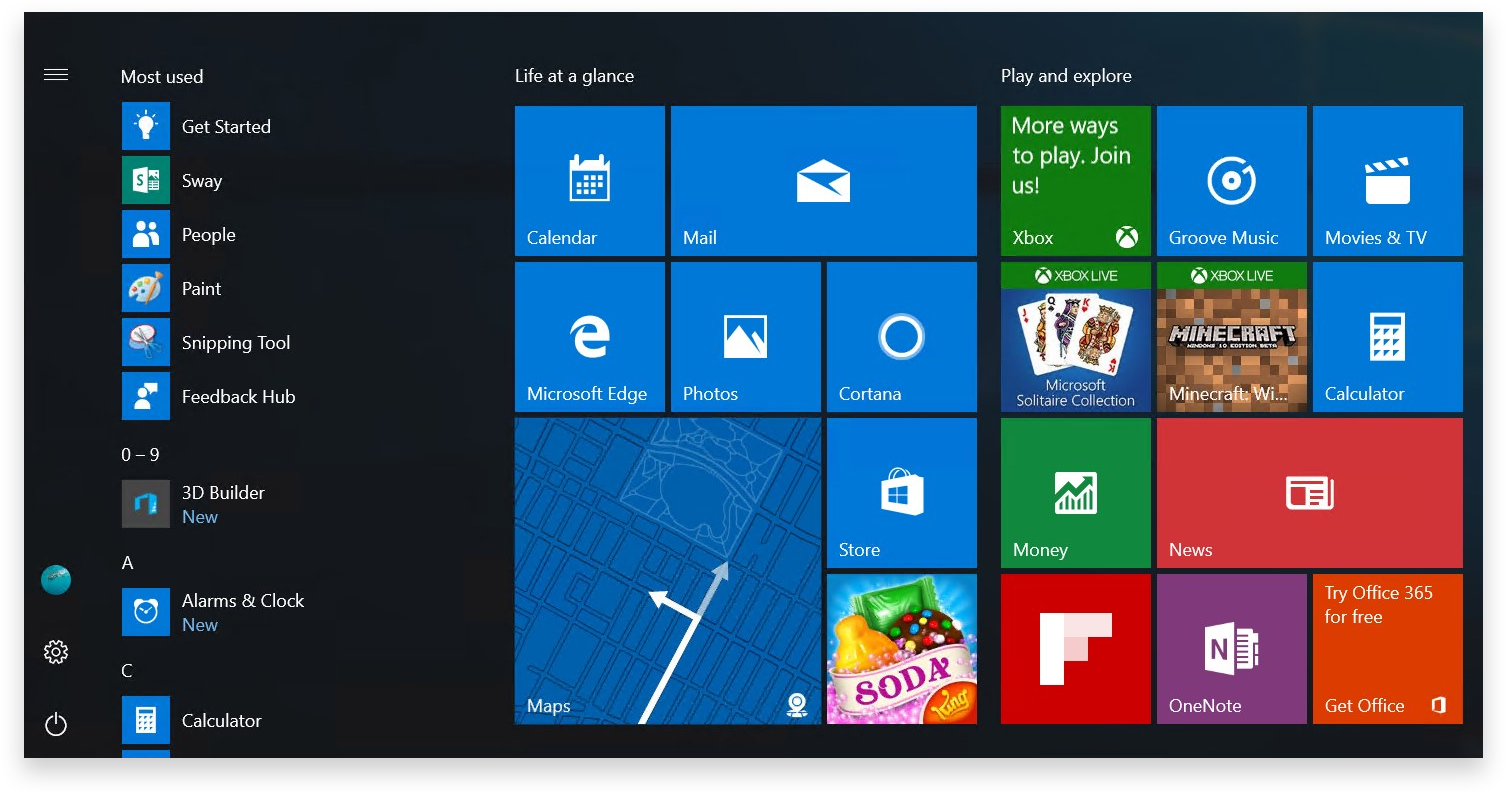Open Calculator tile in Play and explore
This screenshot has height=793, width=1506.
pos(1388,337)
